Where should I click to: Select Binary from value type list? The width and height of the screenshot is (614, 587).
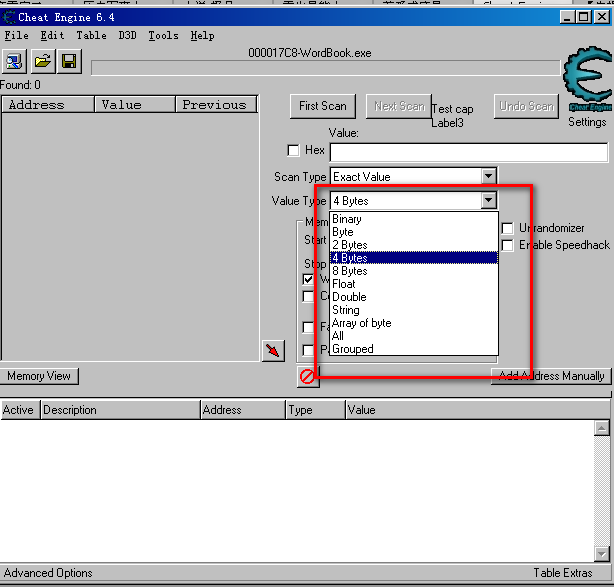tap(414, 219)
